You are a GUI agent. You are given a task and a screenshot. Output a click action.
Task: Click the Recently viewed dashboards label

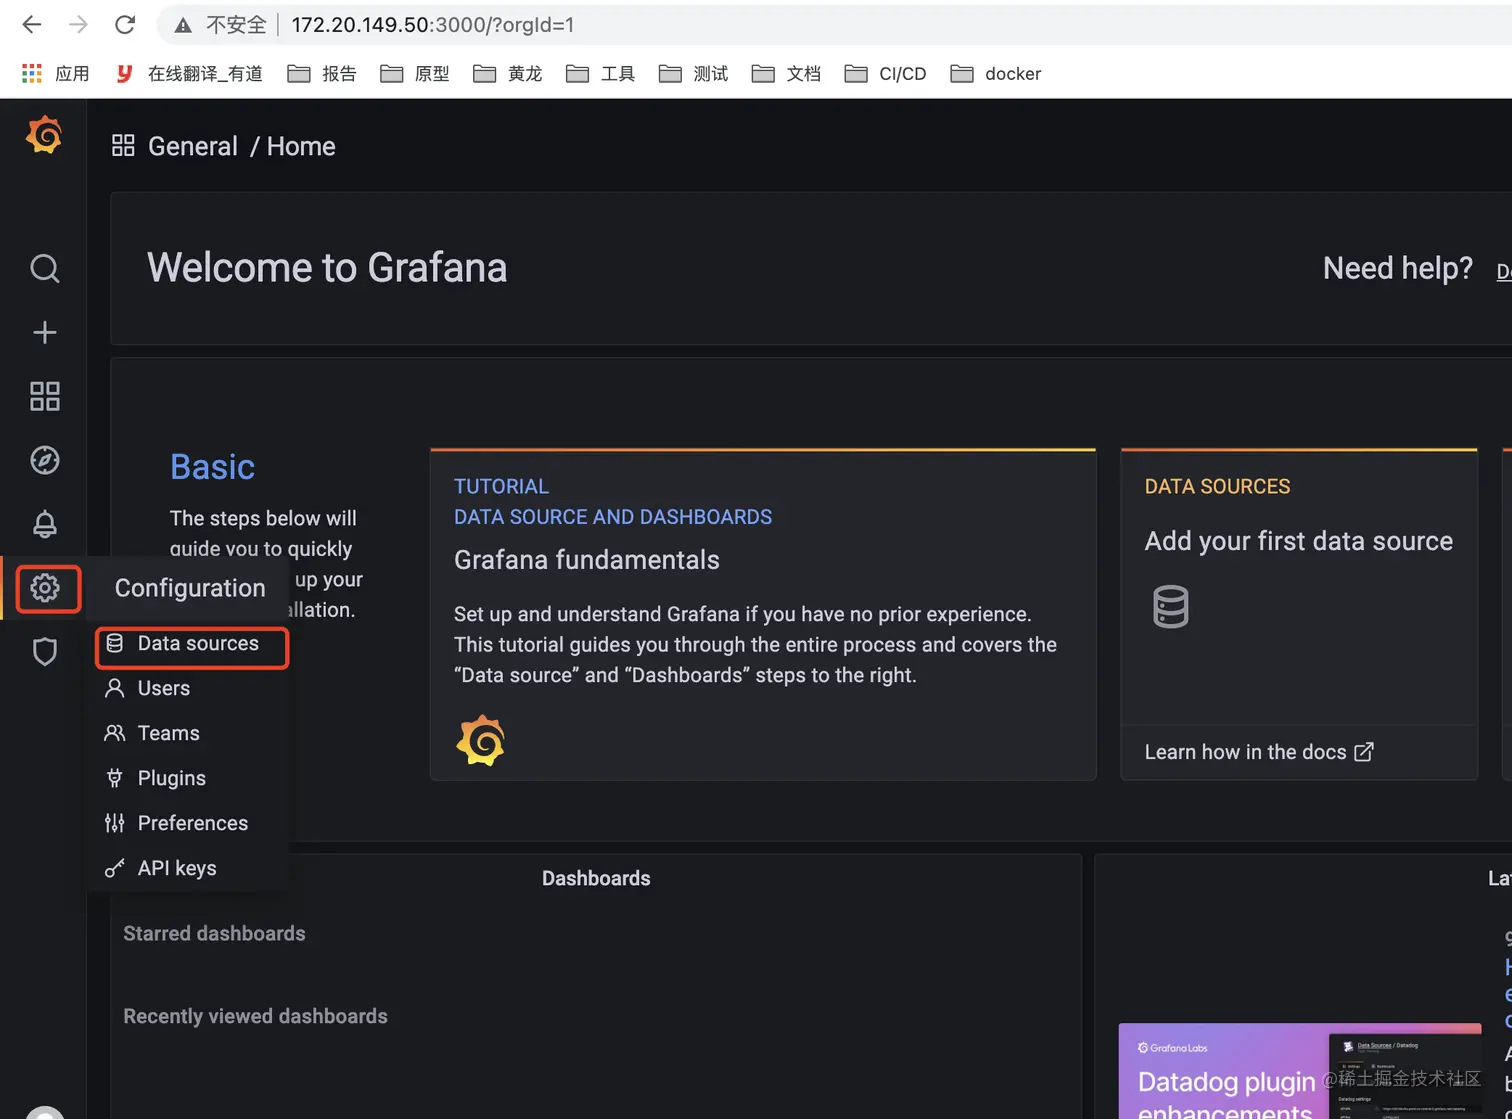(255, 1016)
